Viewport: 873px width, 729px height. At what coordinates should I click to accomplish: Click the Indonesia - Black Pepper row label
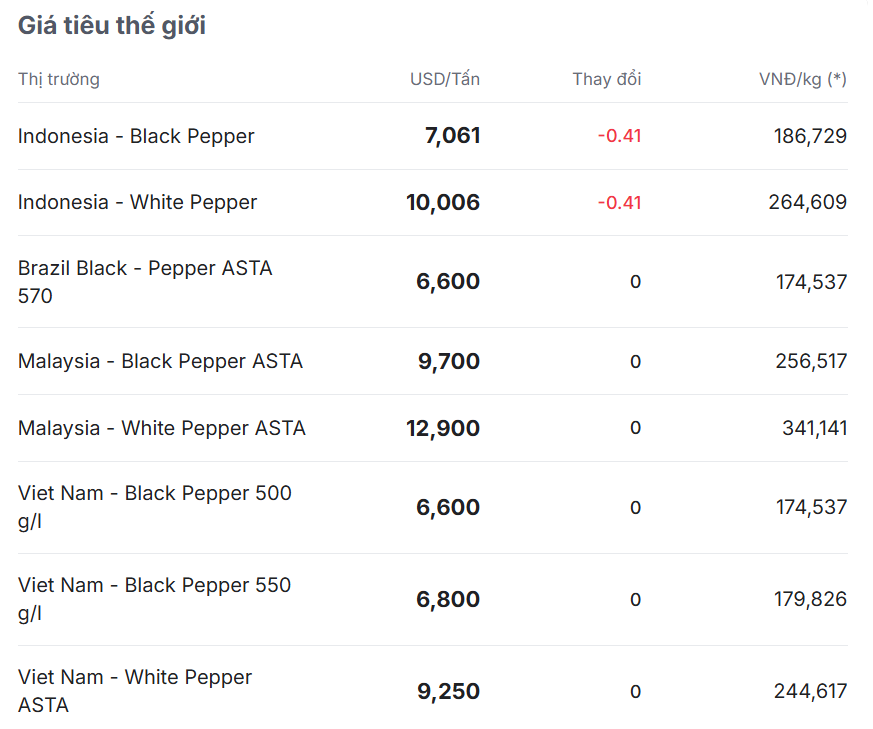pos(136,136)
